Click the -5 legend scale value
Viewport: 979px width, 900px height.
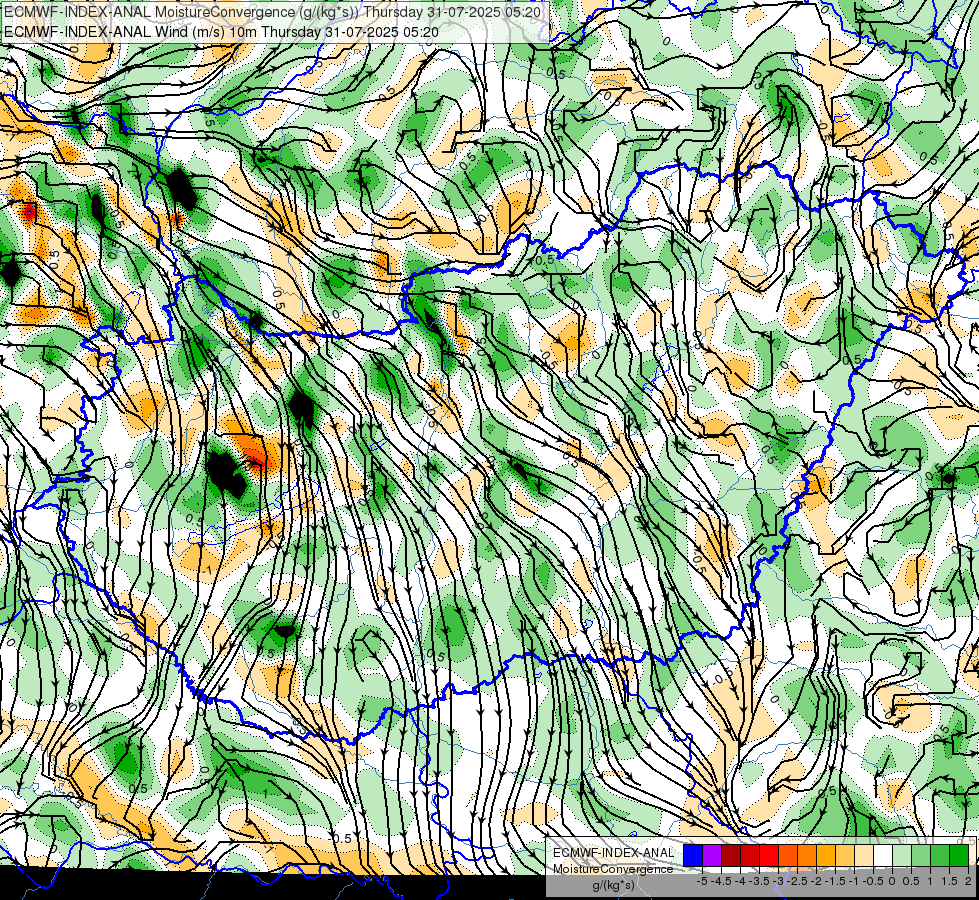pyautogui.click(x=702, y=881)
